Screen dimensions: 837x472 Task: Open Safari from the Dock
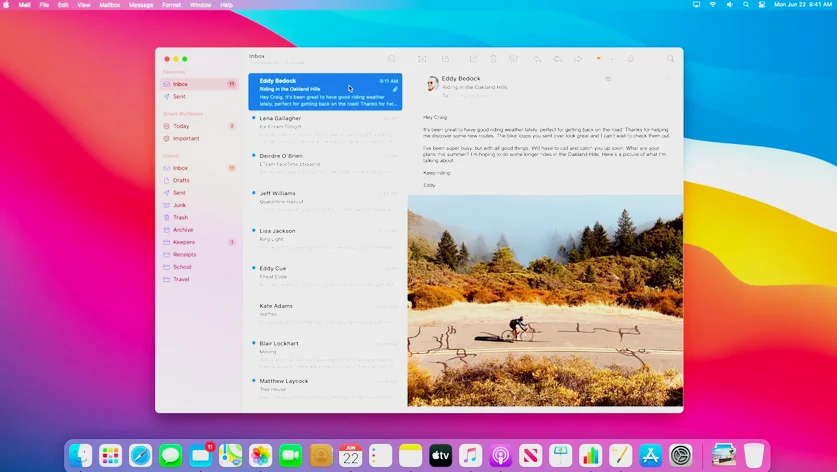(140, 455)
